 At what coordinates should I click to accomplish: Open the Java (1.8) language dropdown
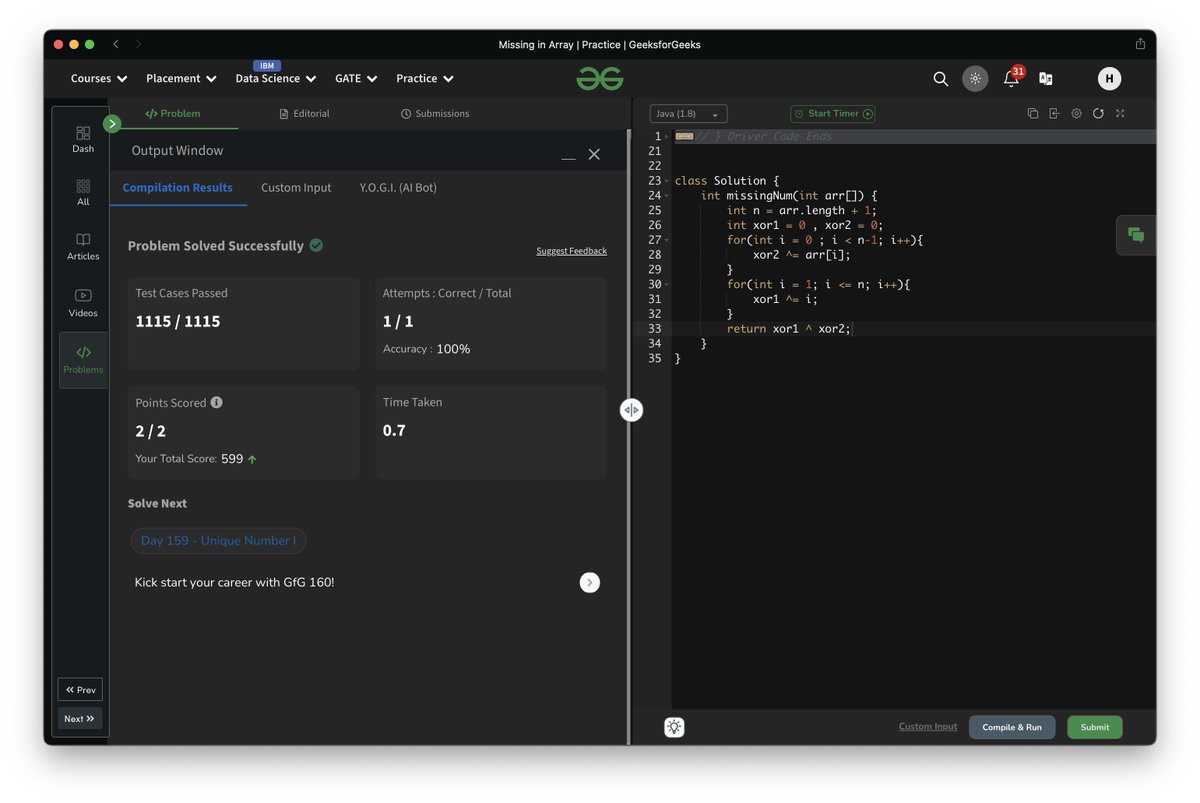point(688,114)
